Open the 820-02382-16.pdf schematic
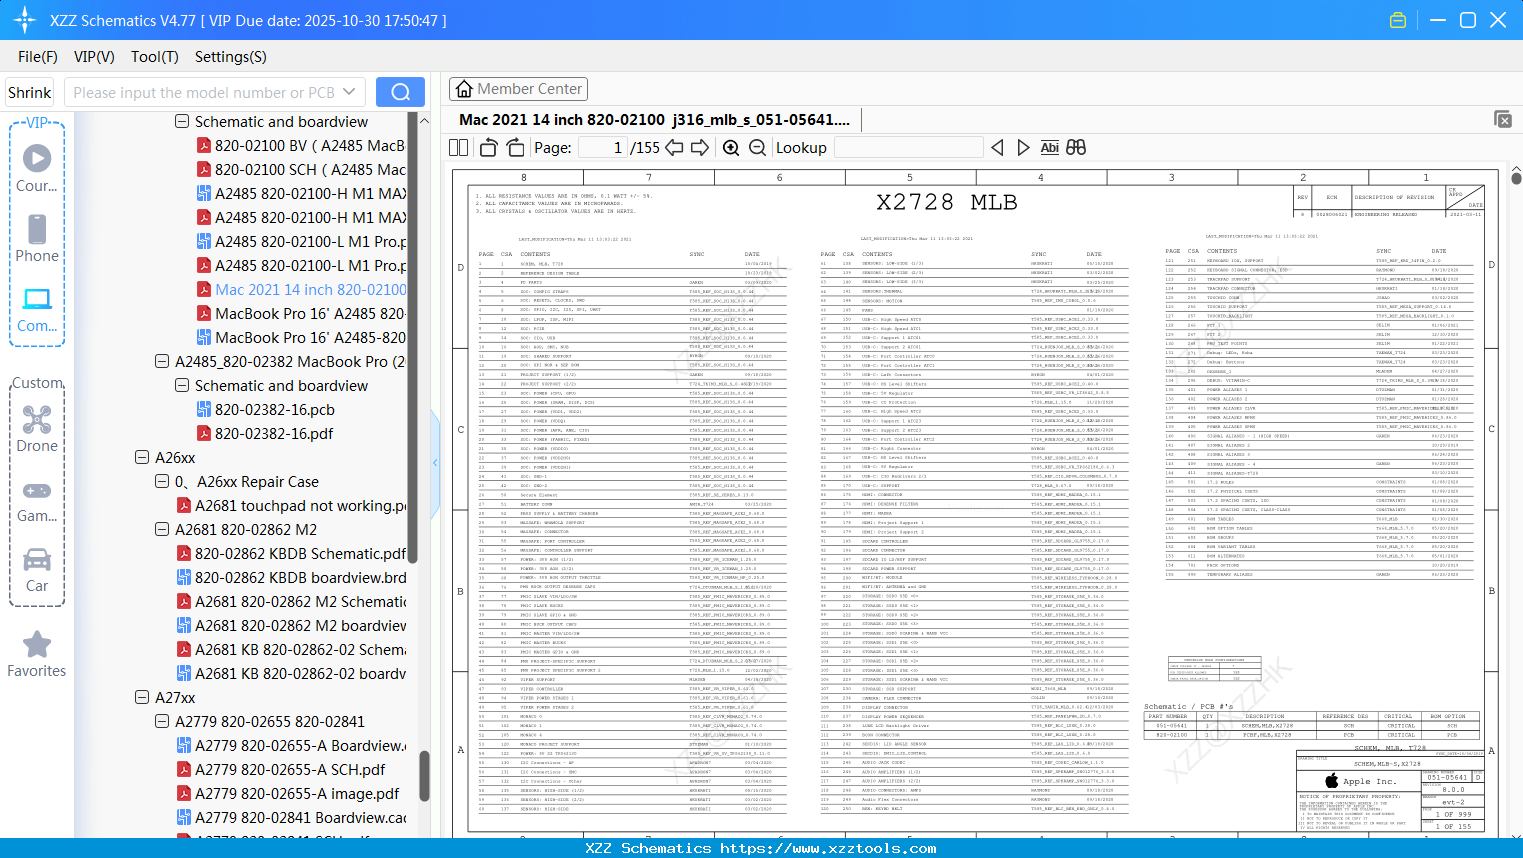The width and height of the screenshot is (1523, 858). [265, 434]
